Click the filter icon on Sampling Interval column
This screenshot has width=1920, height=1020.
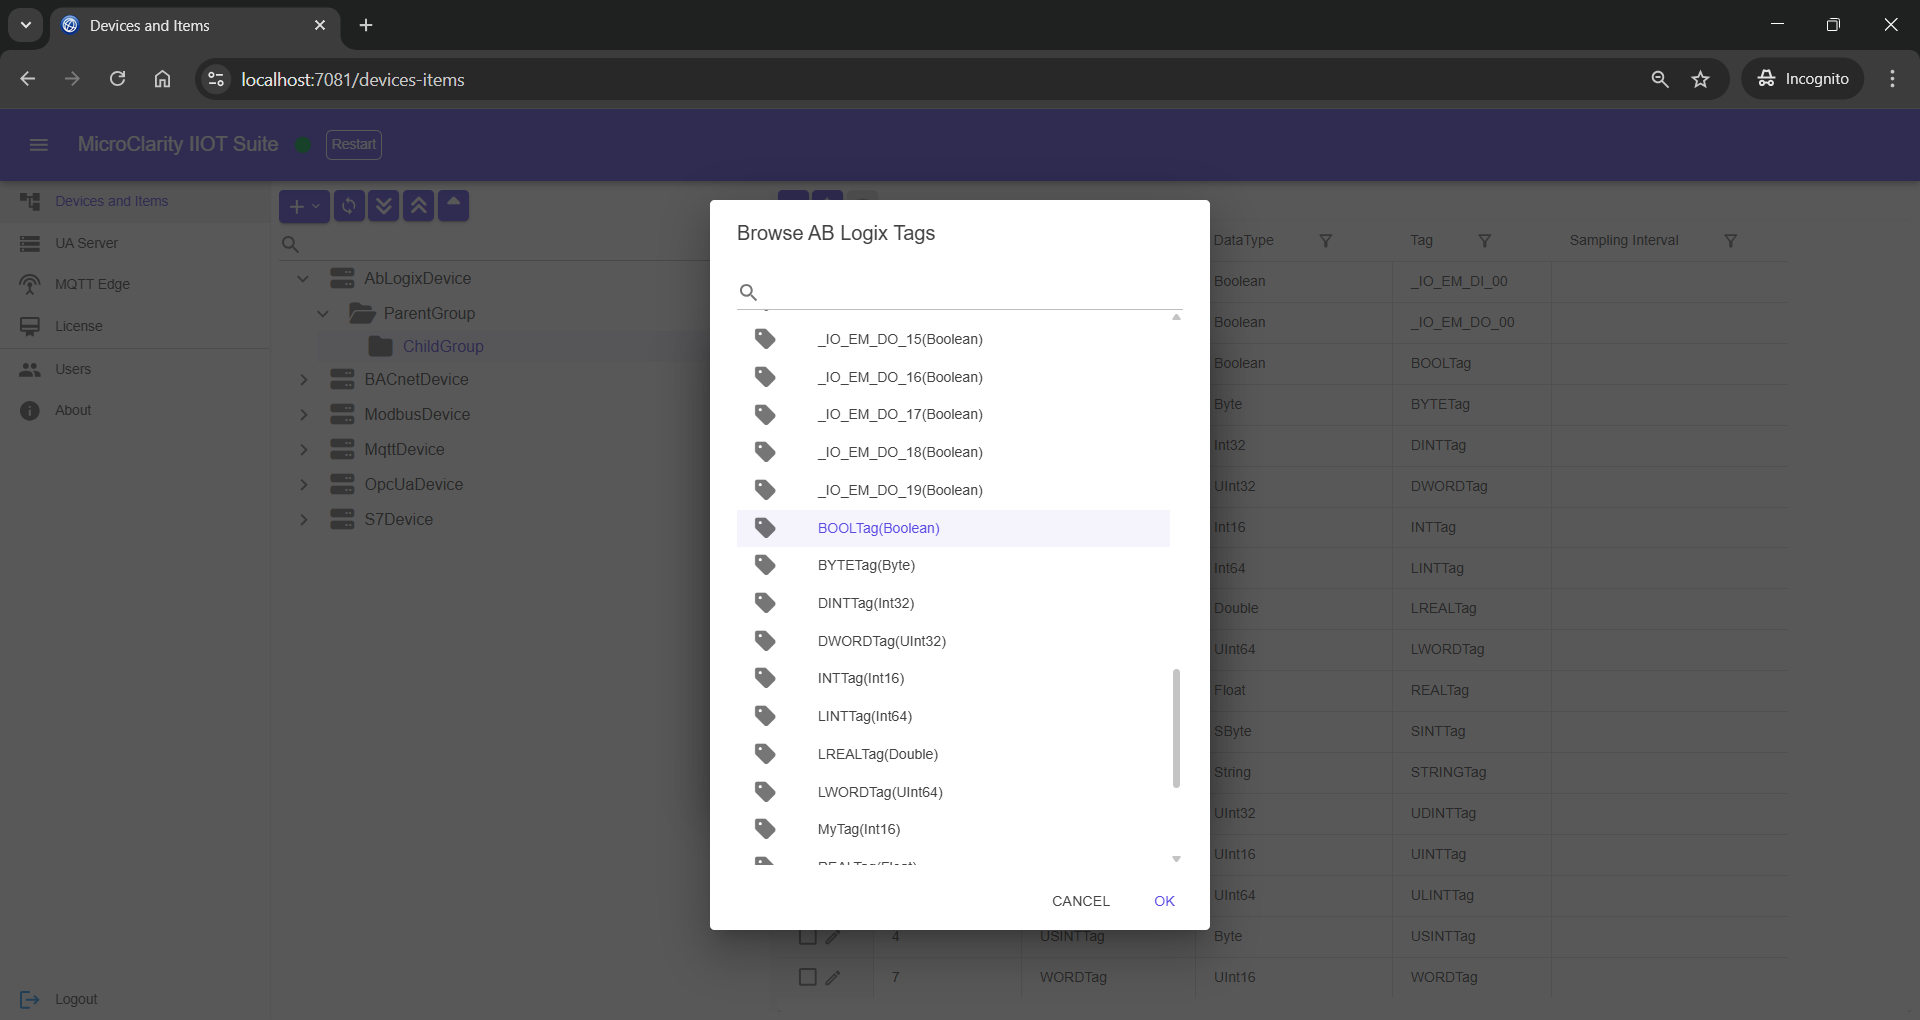tap(1731, 241)
